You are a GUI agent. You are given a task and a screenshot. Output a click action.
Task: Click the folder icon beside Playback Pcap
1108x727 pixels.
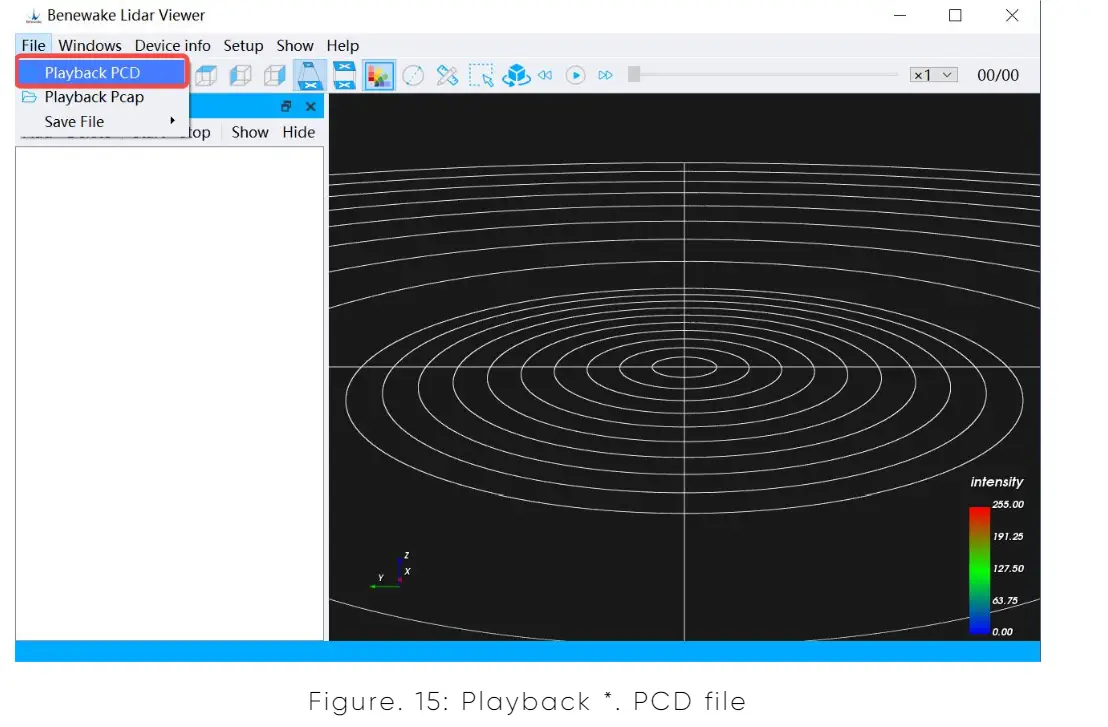(x=29, y=97)
